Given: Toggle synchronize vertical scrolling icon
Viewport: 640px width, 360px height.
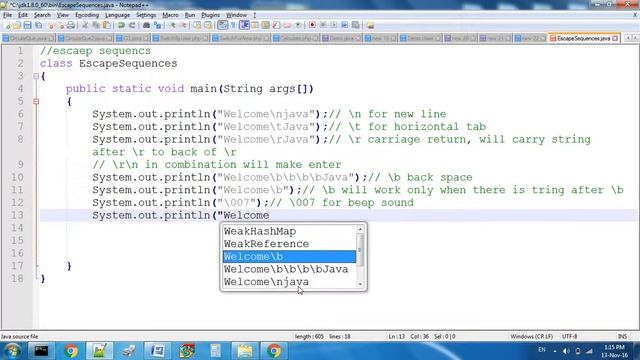Looking at the screenshot, I should pyautogui.click(x=197, y=25).
